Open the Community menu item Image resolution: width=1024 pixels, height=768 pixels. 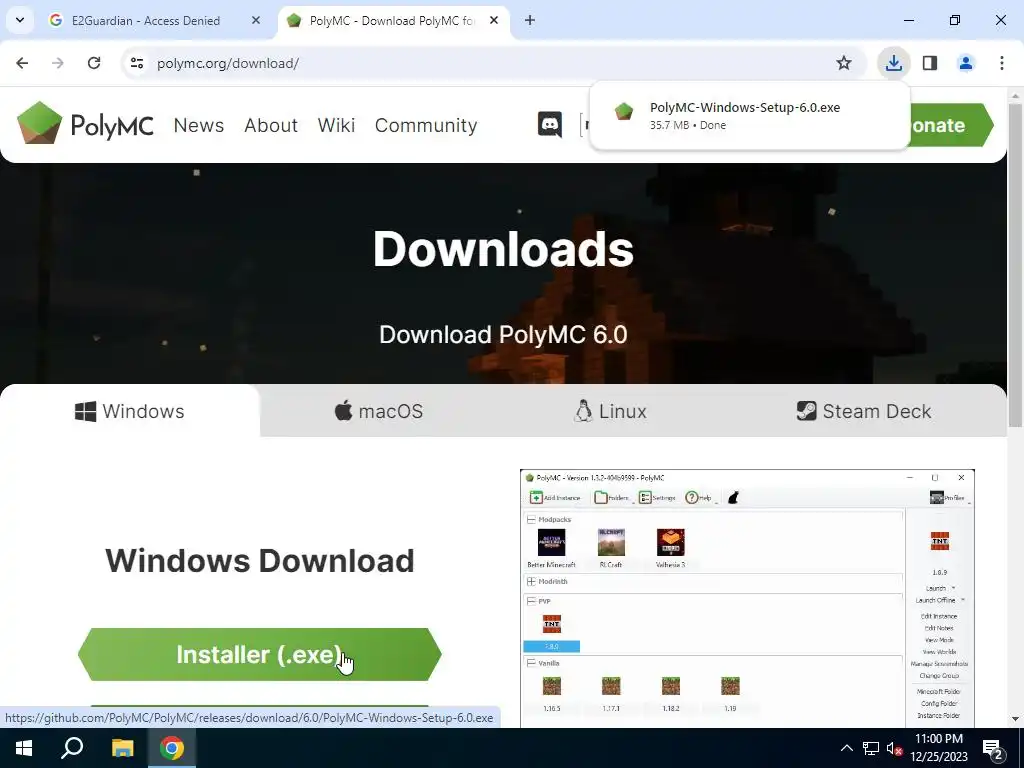[x=426, y=125]
